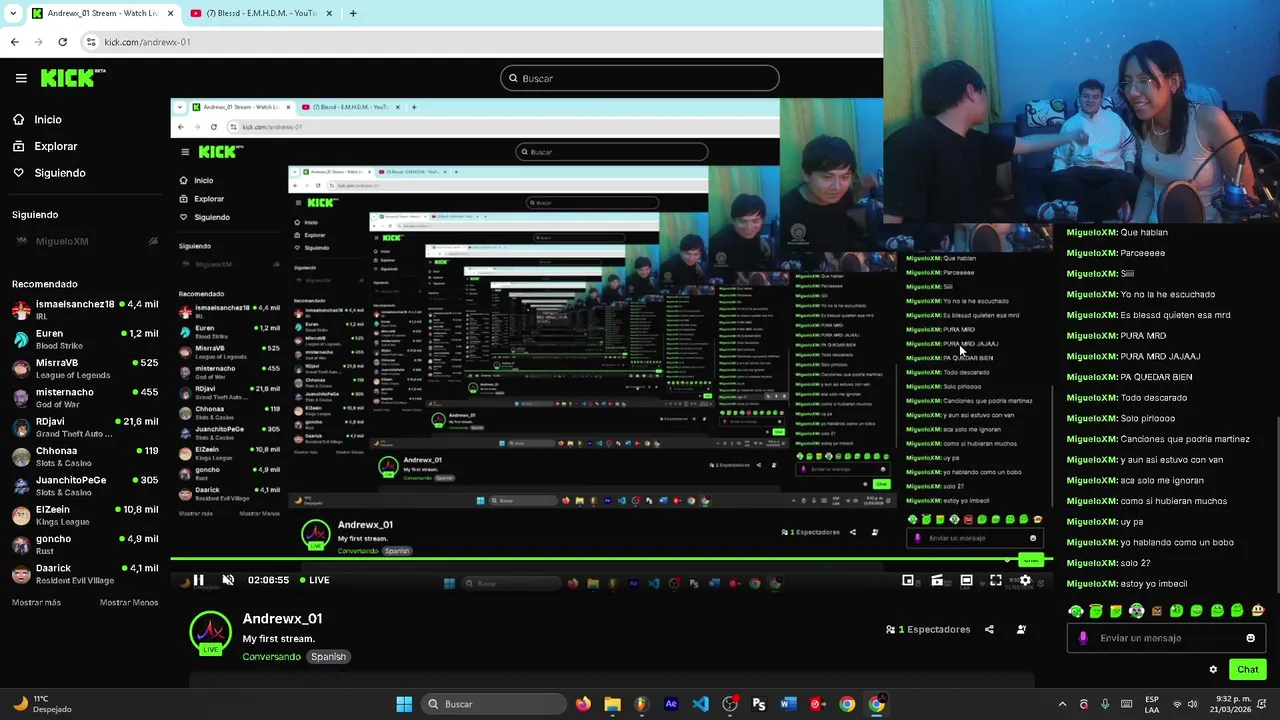
Task: Open MigueloXM followed channel
Action: (85, 241)
